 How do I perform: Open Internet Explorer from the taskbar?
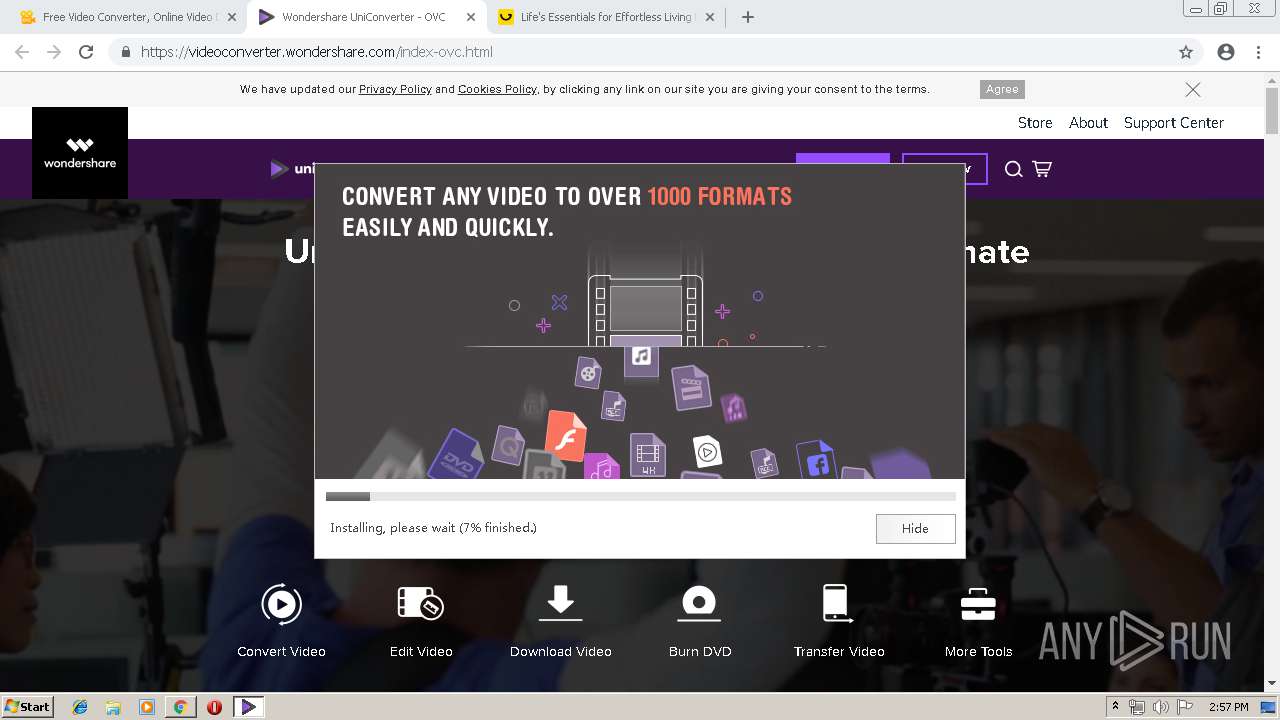[x=80, y=707]
